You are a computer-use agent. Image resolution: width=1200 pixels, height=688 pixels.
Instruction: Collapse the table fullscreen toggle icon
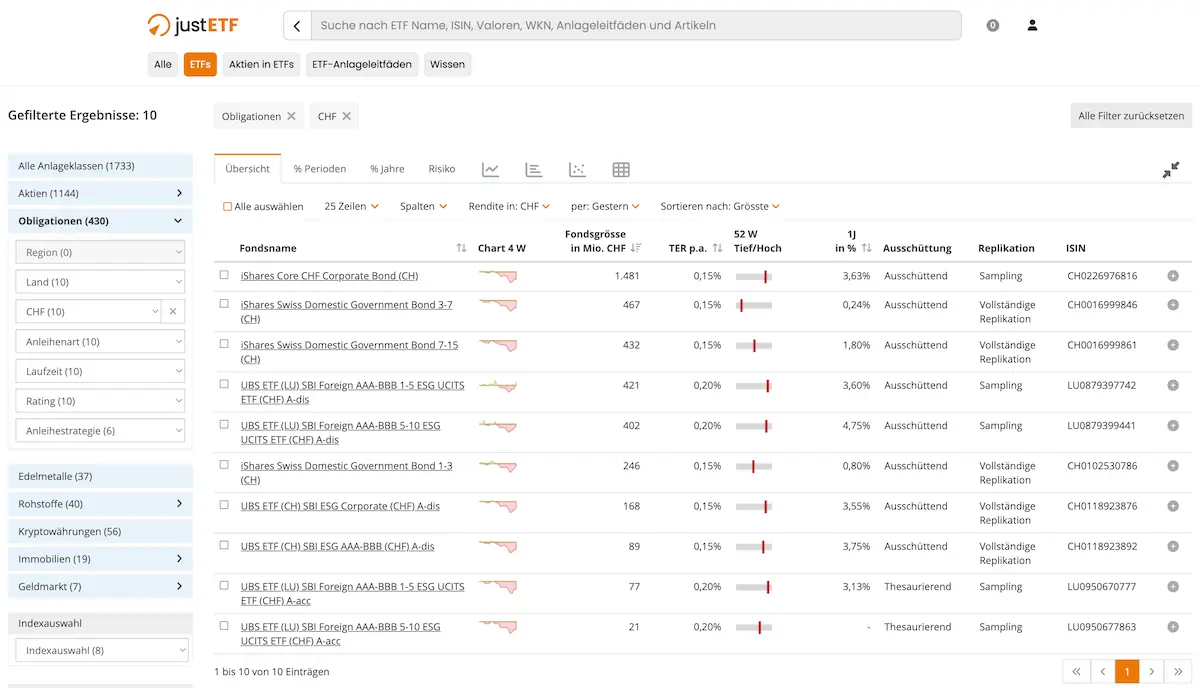(x=1171, y=170)
